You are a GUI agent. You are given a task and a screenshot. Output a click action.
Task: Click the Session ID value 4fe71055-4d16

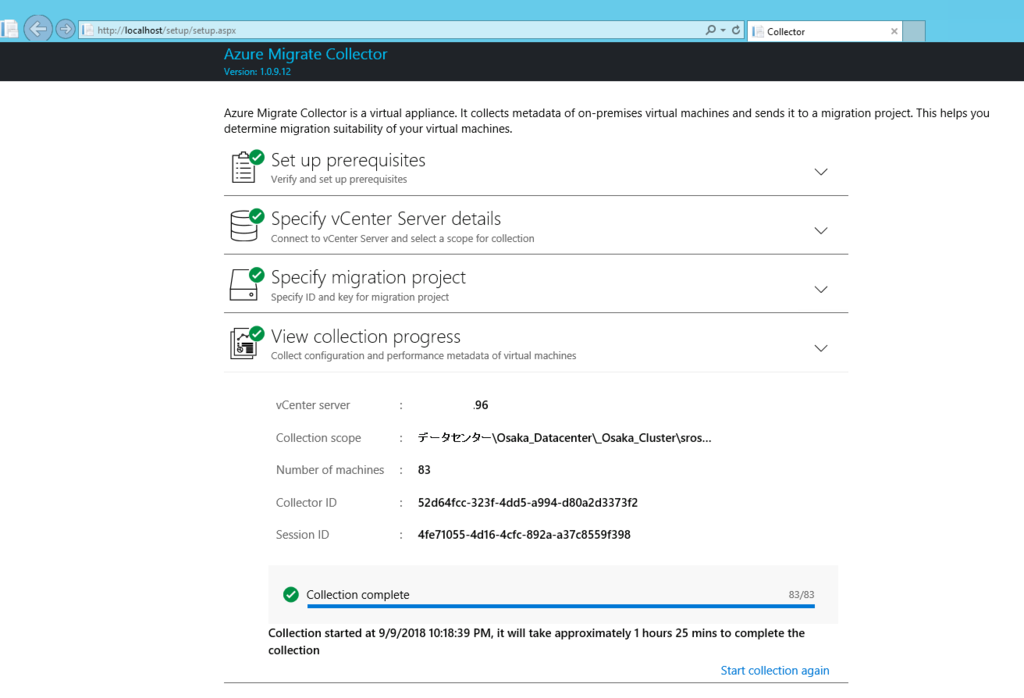pyautogui.click(x=524, y=535)
